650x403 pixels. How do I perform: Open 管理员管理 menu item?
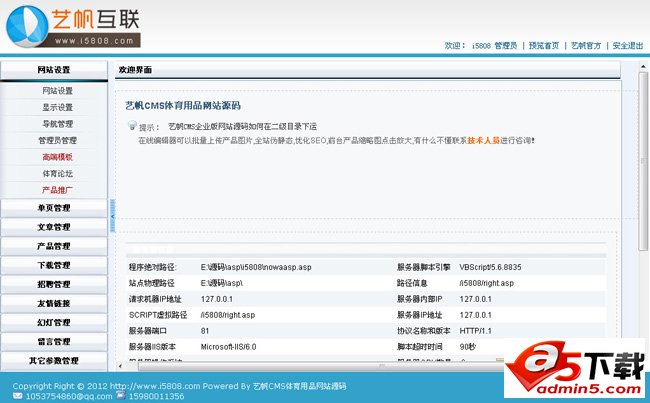pos(57,140)
